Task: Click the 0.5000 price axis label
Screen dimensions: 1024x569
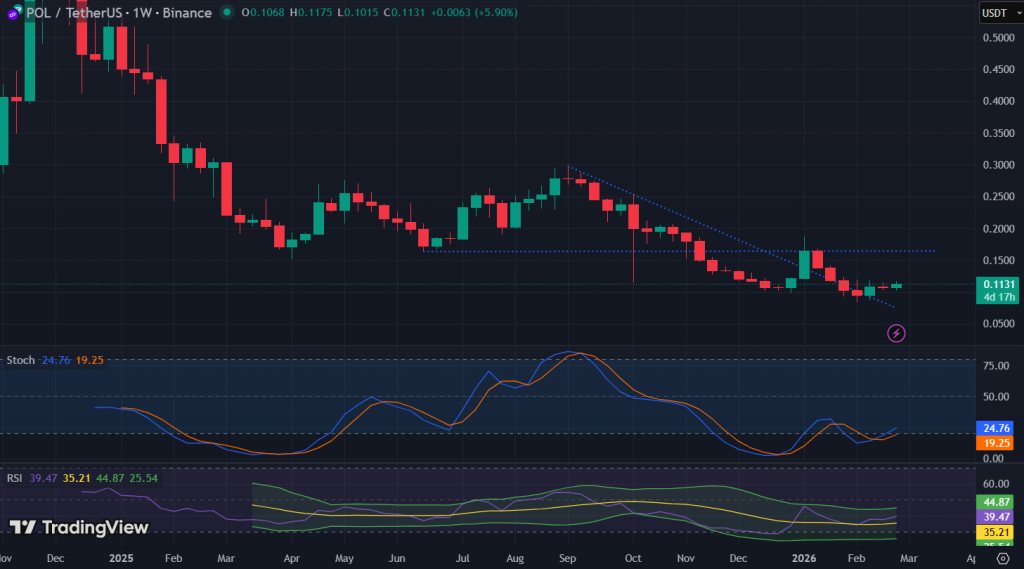Action: [x=996, y=38]
